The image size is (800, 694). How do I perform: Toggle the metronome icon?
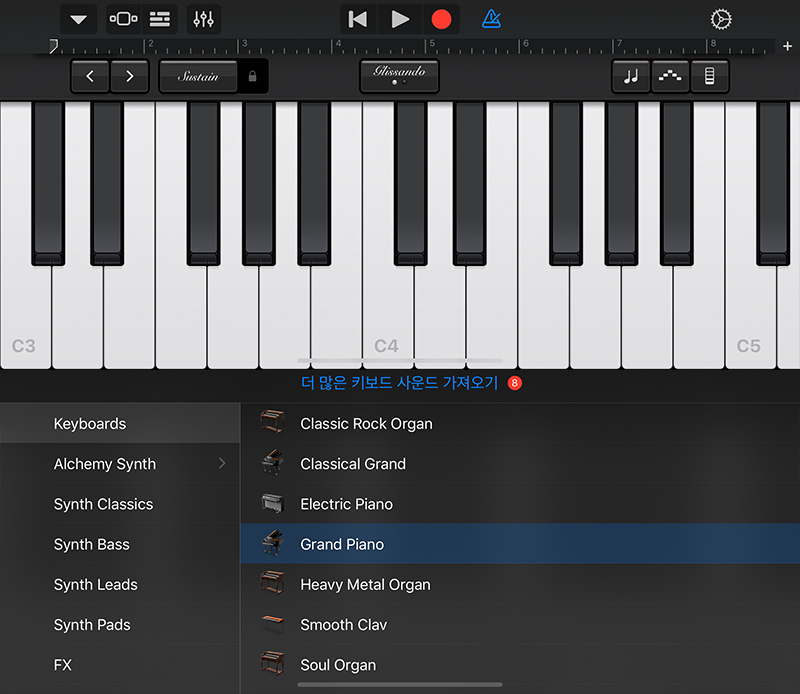pos(491,19)
